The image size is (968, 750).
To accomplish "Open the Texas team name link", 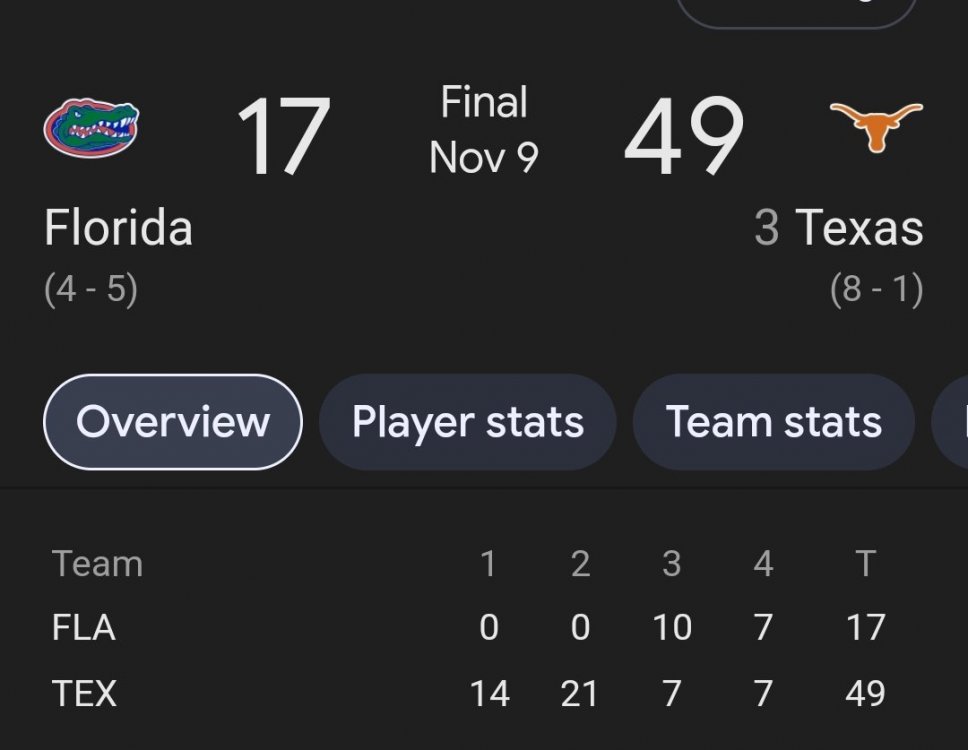I will [x=859, y=228].
